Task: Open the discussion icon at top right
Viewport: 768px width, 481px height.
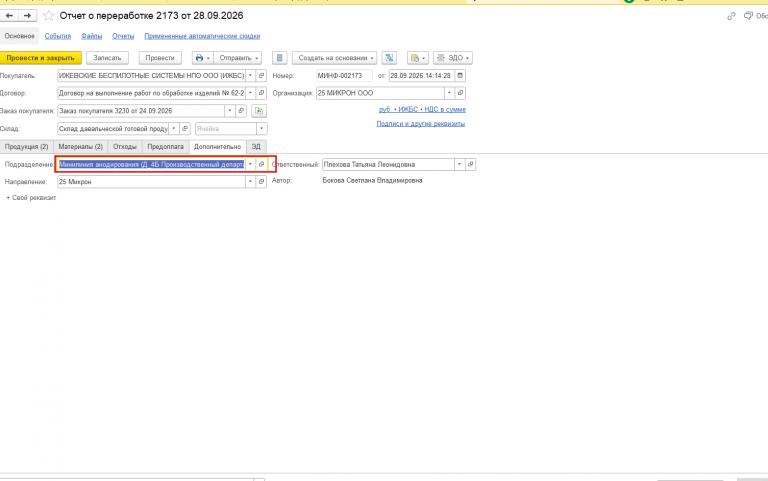Action: [x=748, y=16]
